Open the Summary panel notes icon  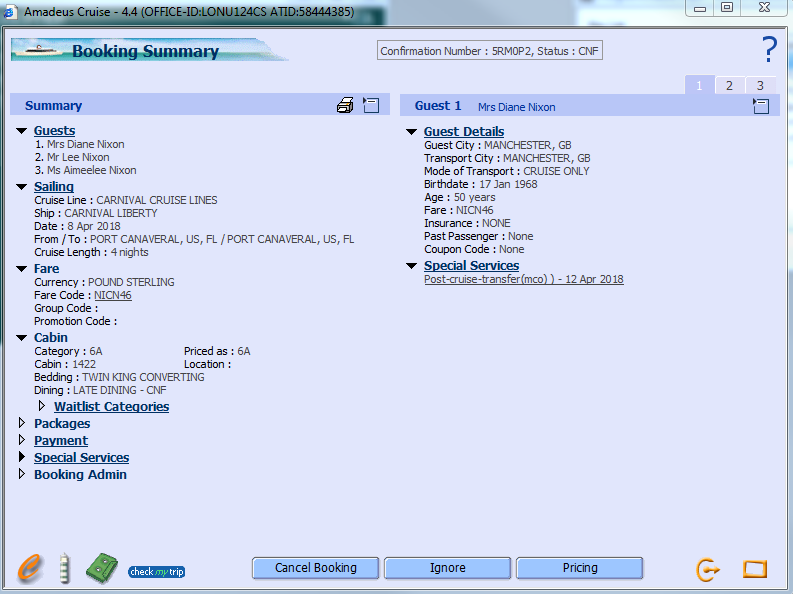[371, 105]
